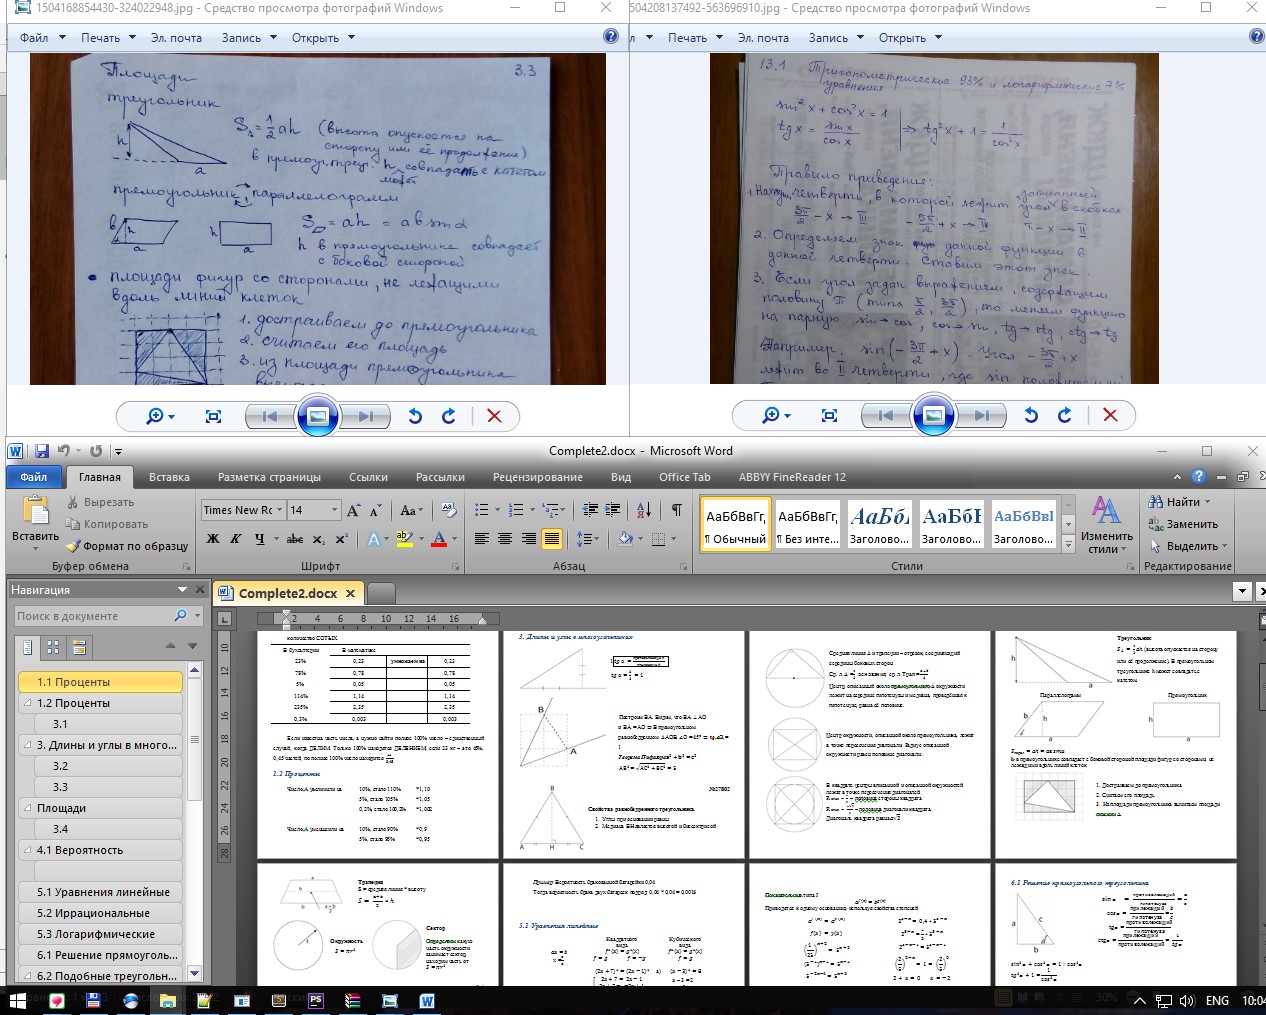This screenshot has width=1266, height=1015.
Task: Collapse heading 3. Длины и углы triangle
Action: [x=28, y=745]
